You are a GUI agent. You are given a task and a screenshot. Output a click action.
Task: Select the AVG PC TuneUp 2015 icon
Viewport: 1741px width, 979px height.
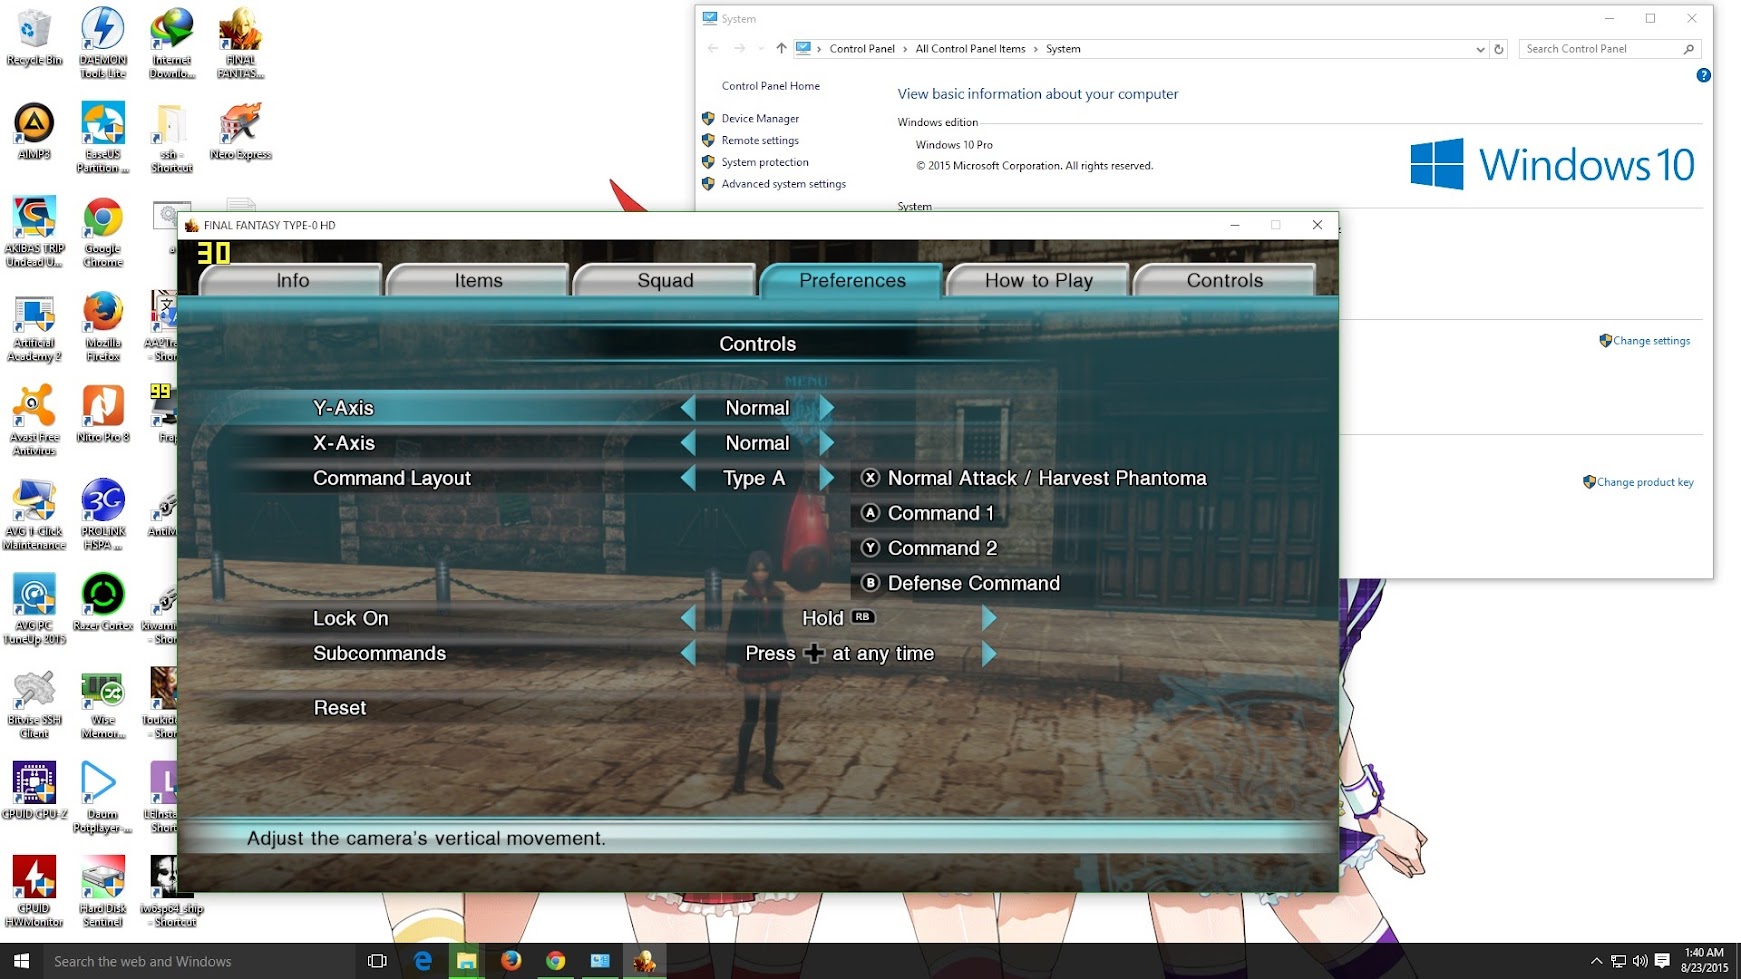(34, 608)
